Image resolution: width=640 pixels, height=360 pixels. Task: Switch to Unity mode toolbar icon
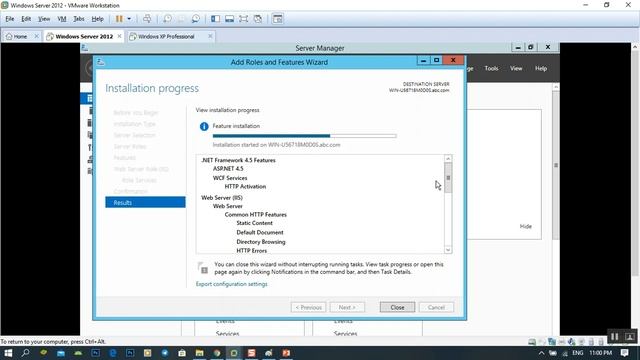tap(258, 19)
